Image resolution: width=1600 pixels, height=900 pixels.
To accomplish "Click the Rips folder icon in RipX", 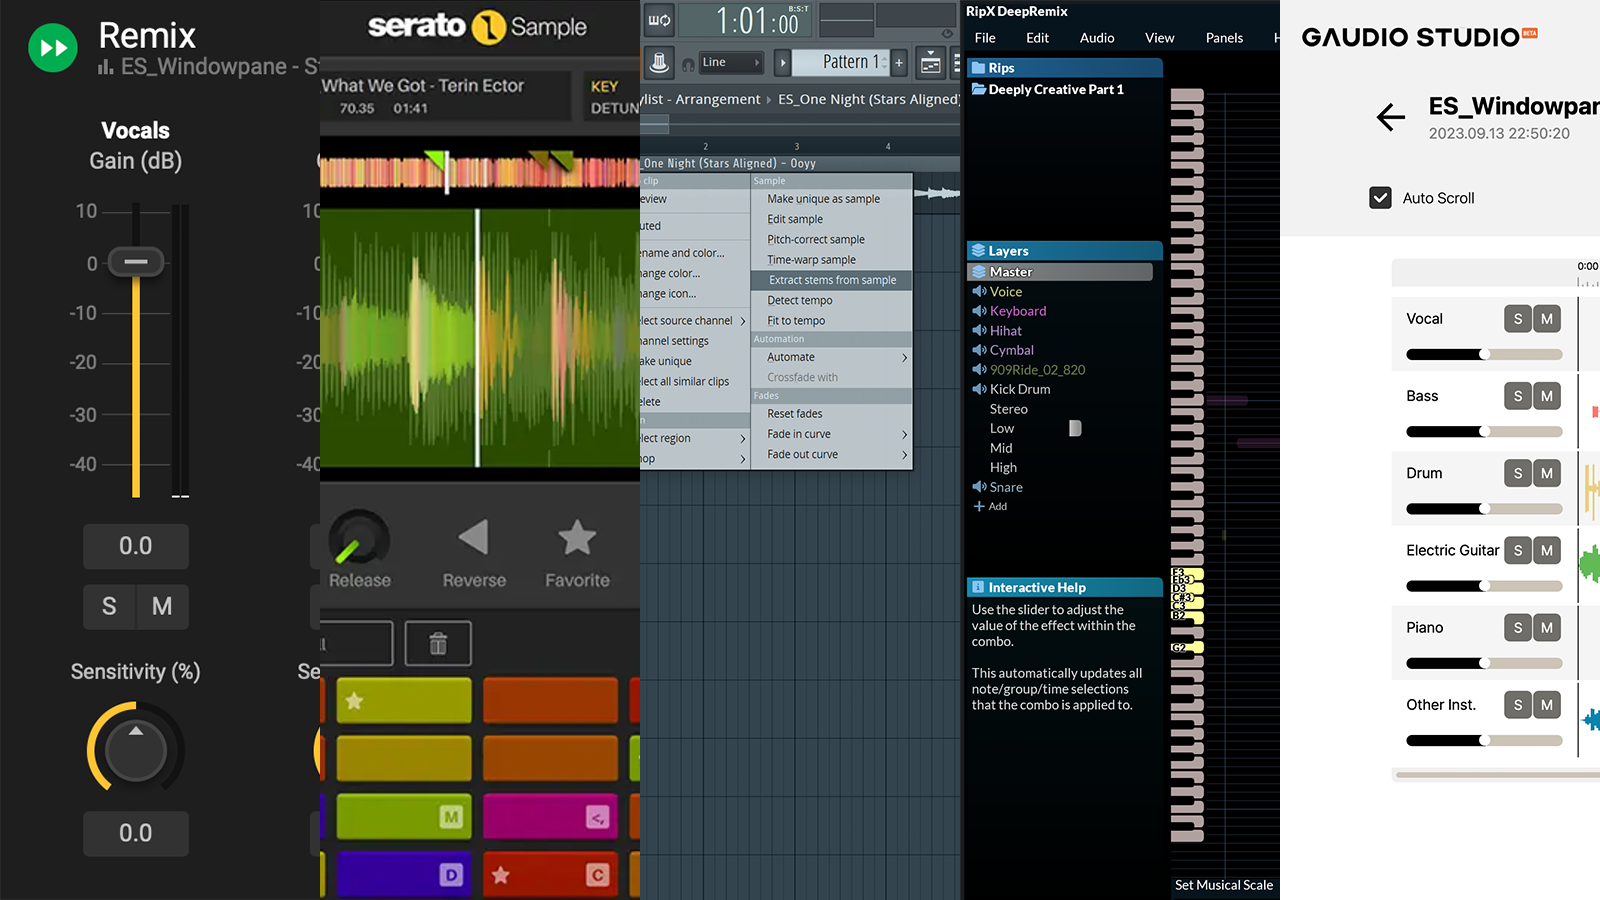I will (978, 67).
